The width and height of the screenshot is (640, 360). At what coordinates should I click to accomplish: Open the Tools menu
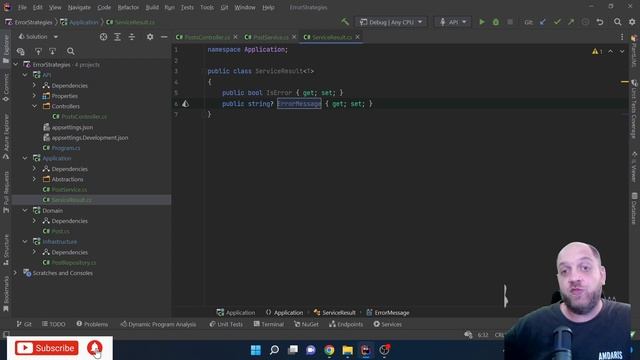(207, 7)
